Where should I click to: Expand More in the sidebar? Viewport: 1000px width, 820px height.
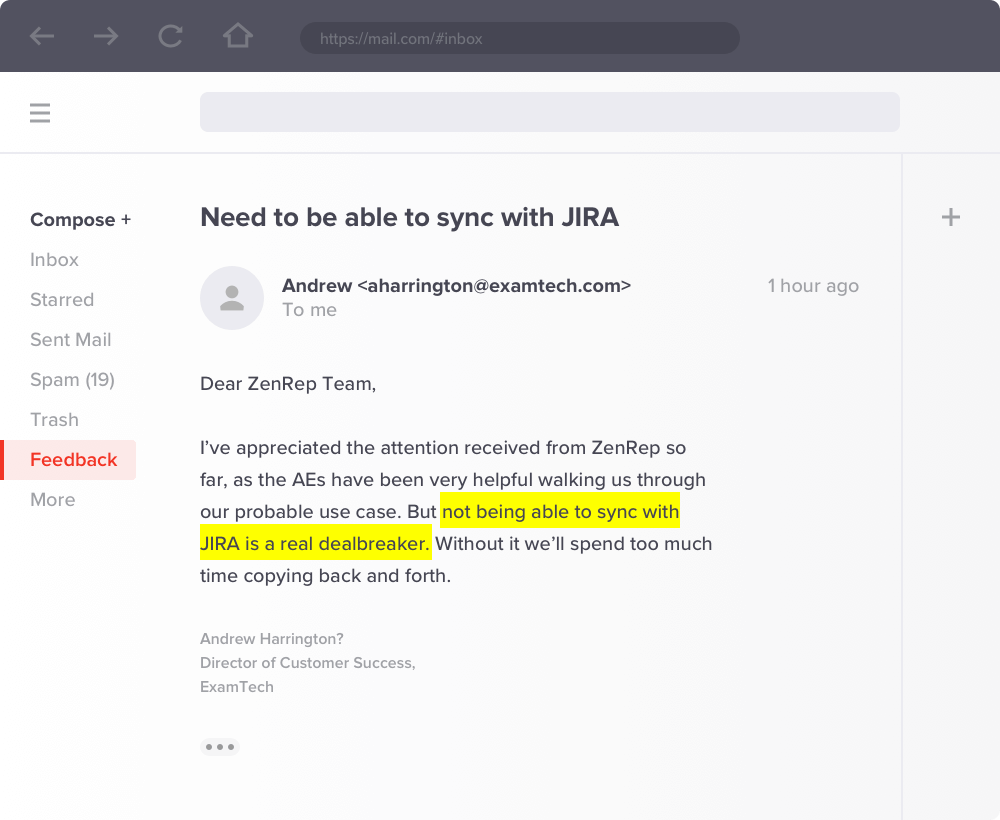pos(52,500)
